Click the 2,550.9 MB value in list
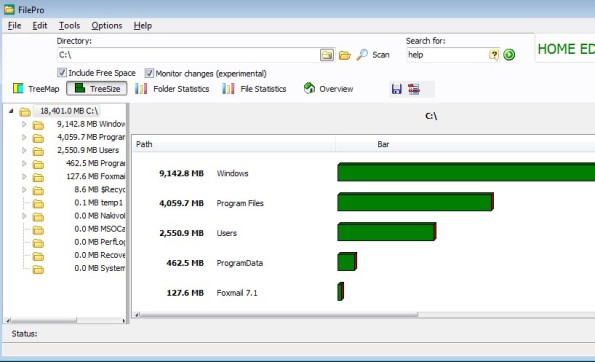This screenshot has height=362, width=595. (181, 233)
